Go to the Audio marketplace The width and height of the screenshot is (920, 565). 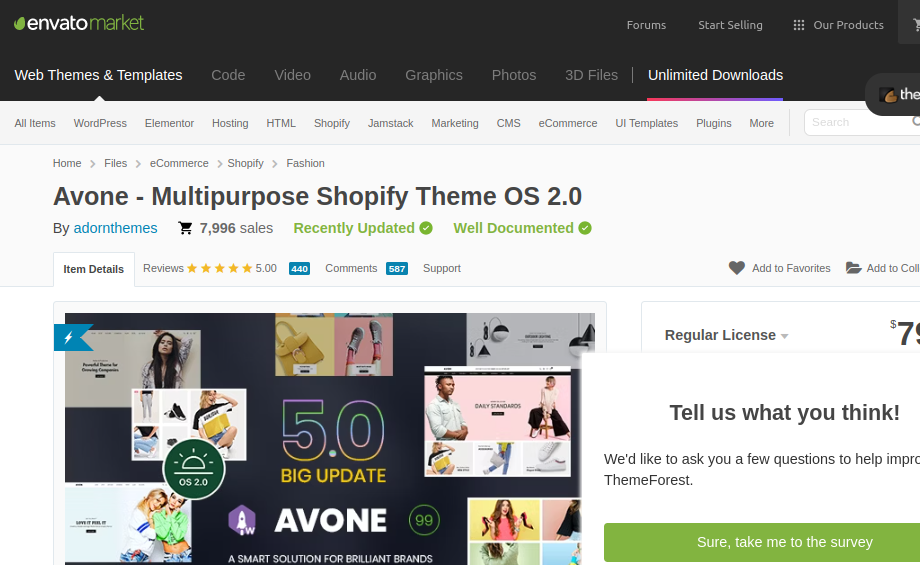pyautogui.click(x=358, y=75)
